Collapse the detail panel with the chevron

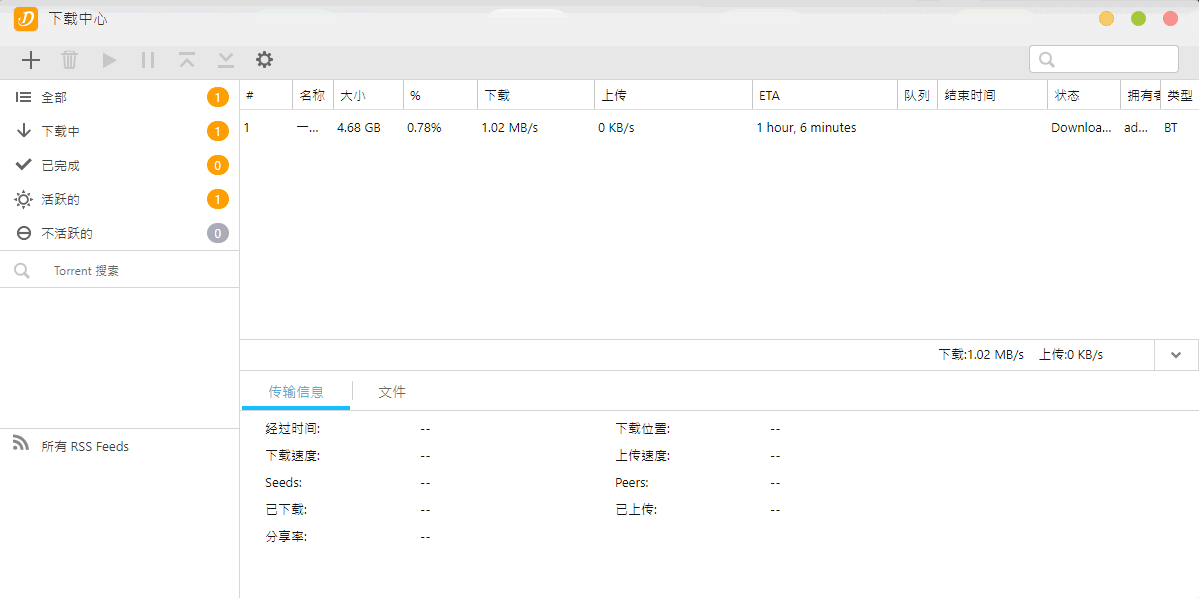point(1176,355)
